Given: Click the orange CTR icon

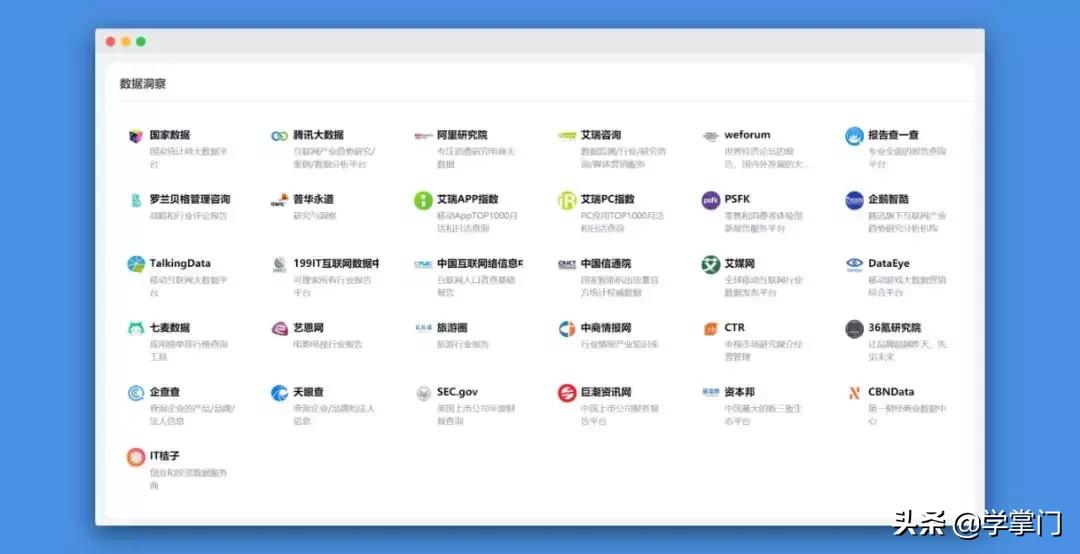Looking at the screenshot, I should [x=710, y=329].
